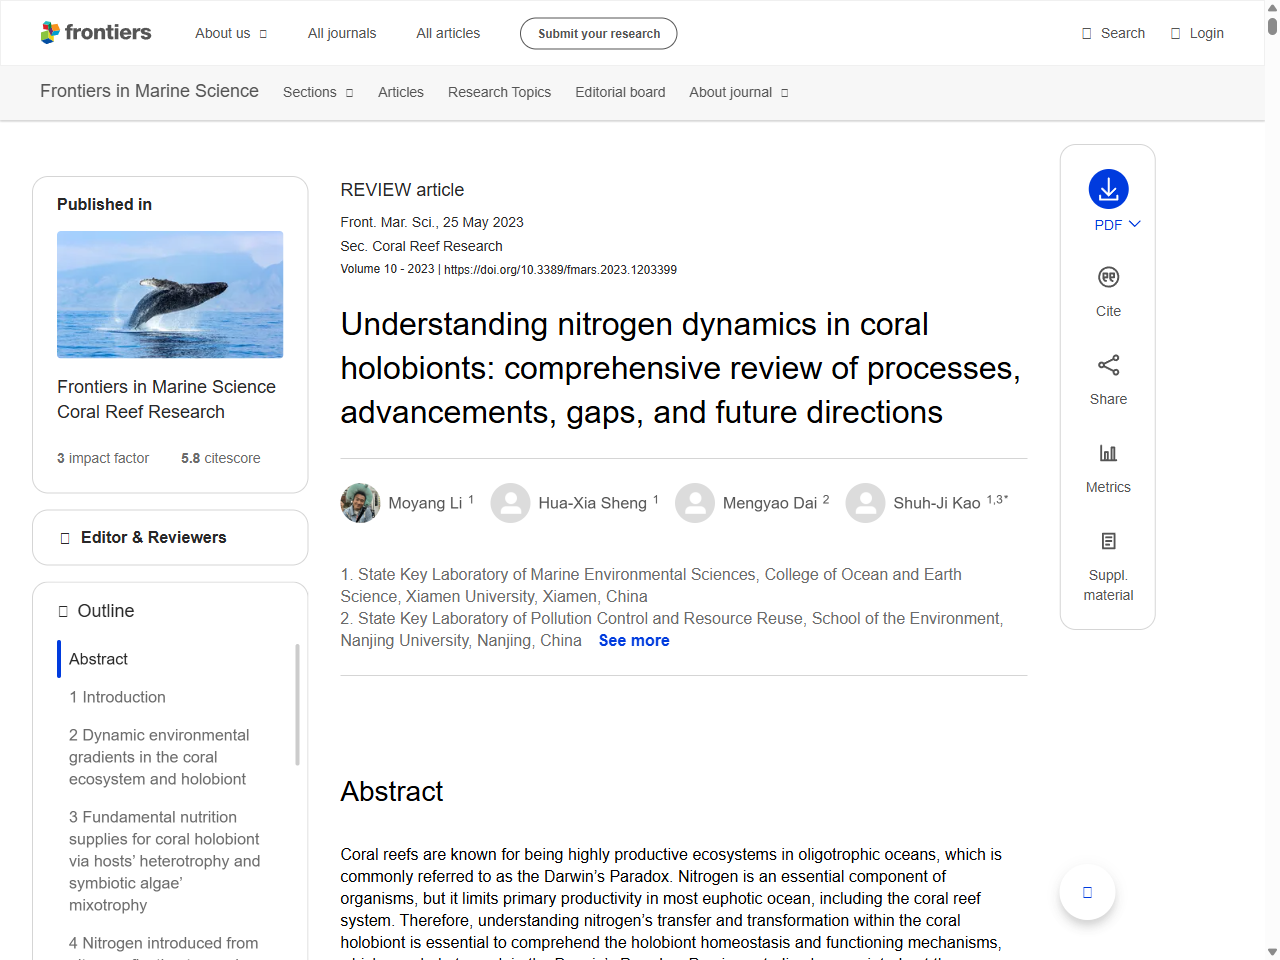Click Moyang Li's author avatar
Image resolution: width=1280 pixels, height=960 pixels.
pos(360,503)
